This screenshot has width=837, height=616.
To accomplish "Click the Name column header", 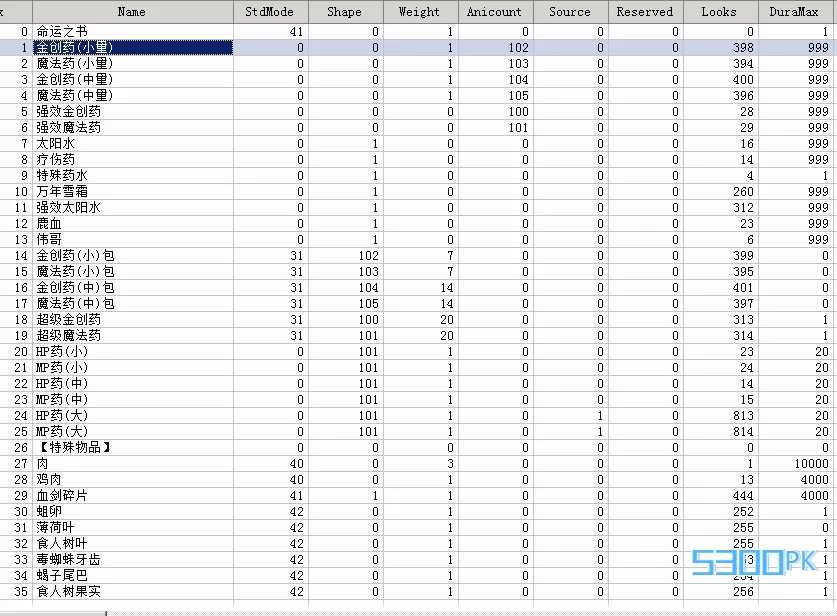I will pos(132,12).
